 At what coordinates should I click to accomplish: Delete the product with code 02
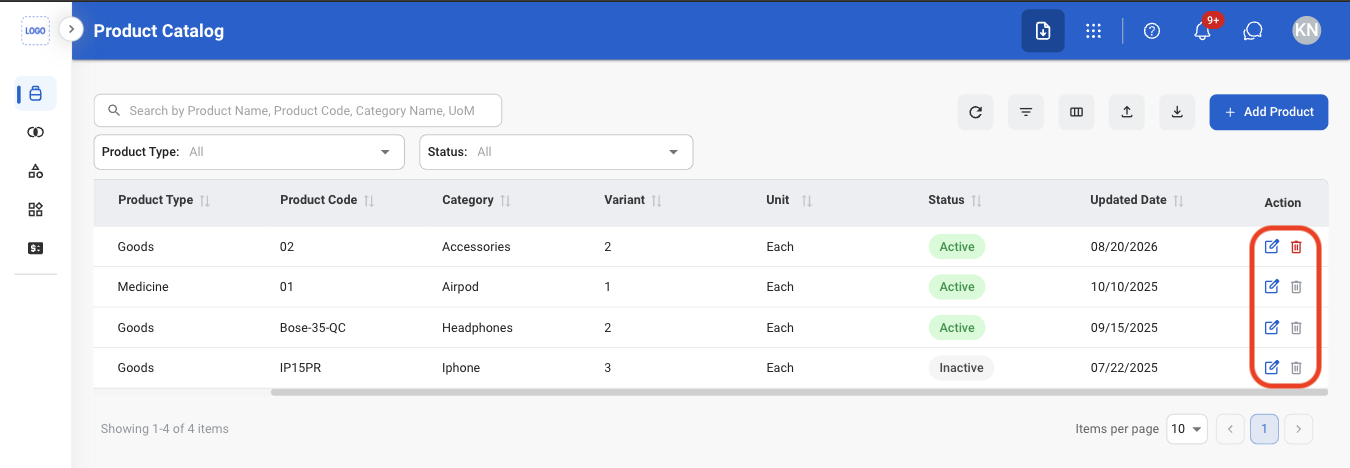[x=1296, y=247]
